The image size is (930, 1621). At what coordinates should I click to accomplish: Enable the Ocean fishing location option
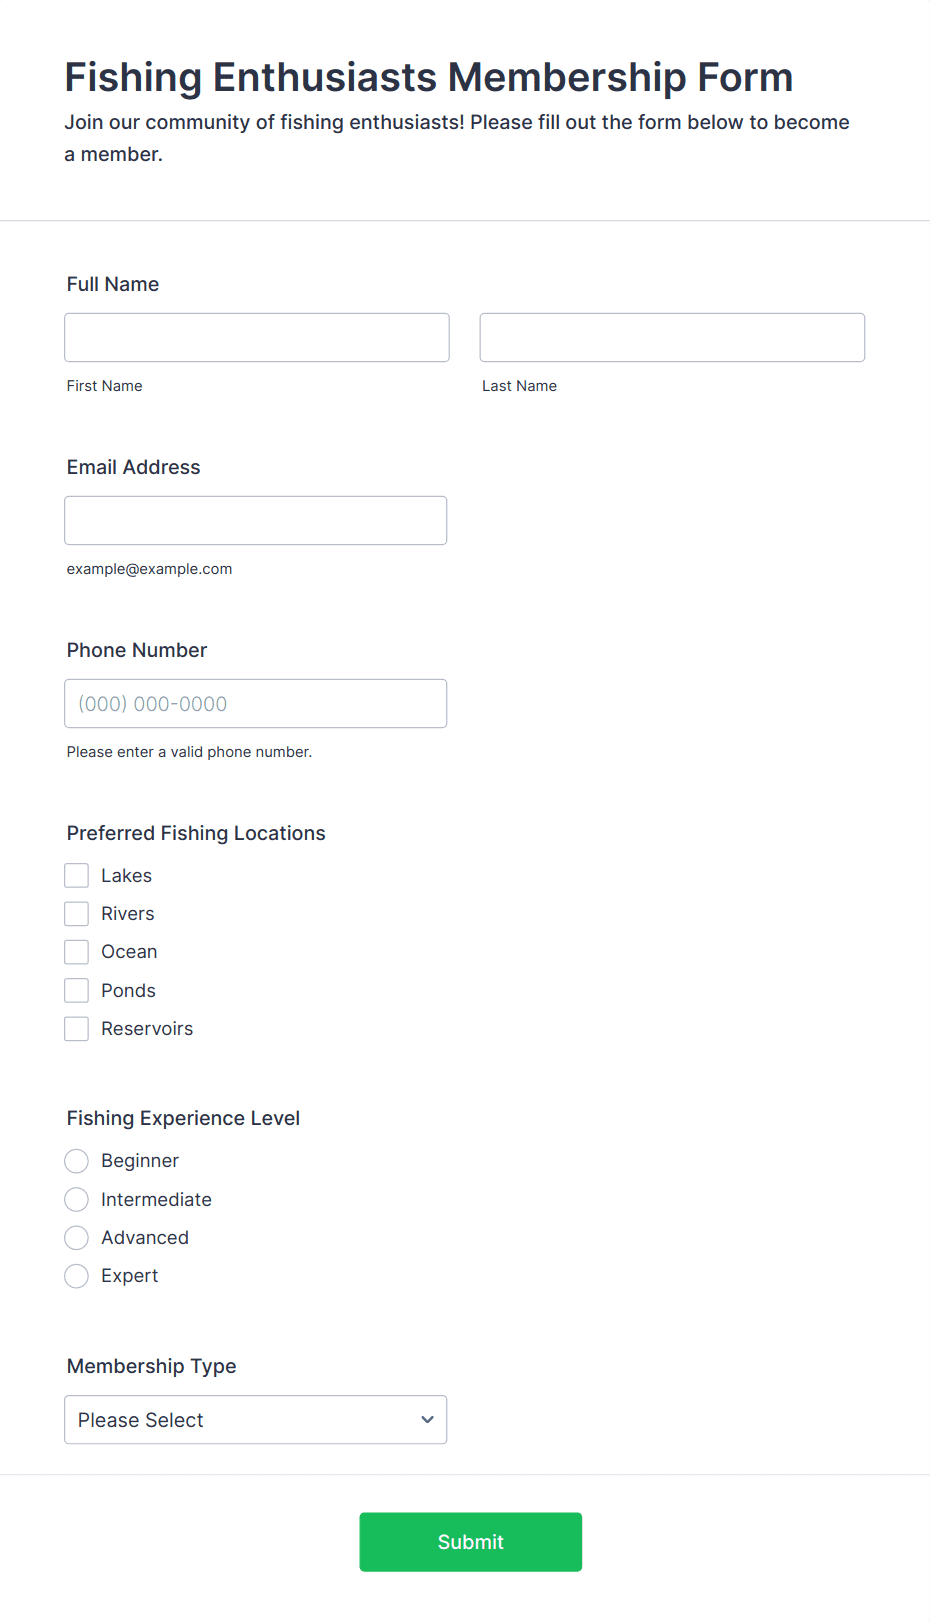point(77,952)
